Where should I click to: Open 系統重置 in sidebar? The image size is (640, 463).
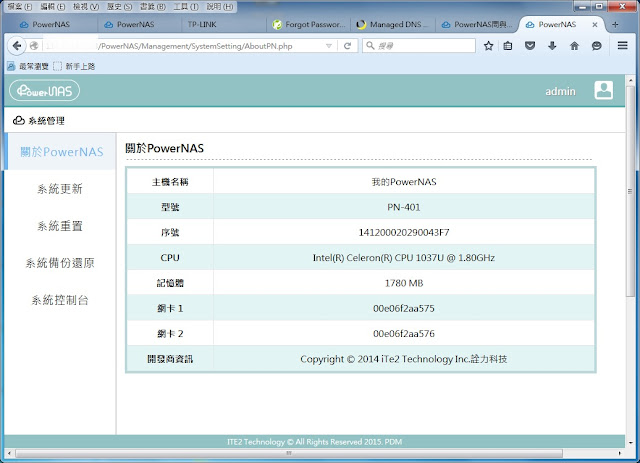click(60, 226)
